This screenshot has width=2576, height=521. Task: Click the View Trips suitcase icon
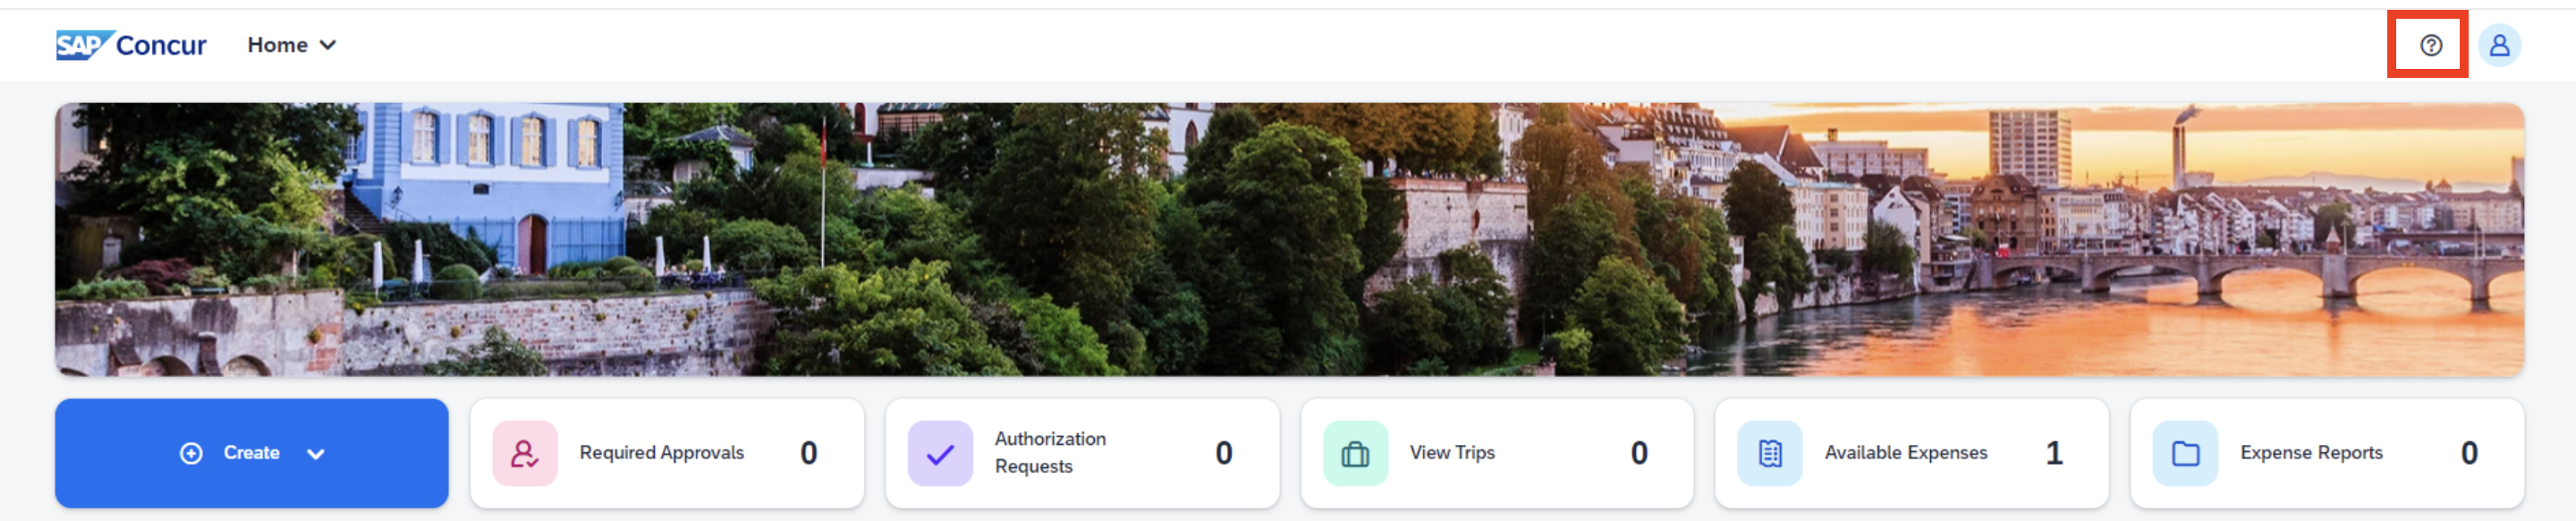[1355, 453]
